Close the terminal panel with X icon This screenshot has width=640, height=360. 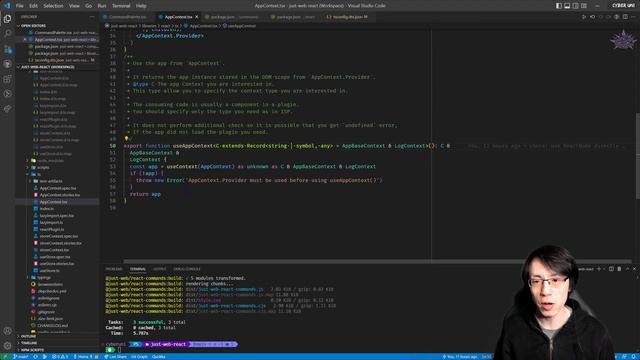[x=634, y=269]
